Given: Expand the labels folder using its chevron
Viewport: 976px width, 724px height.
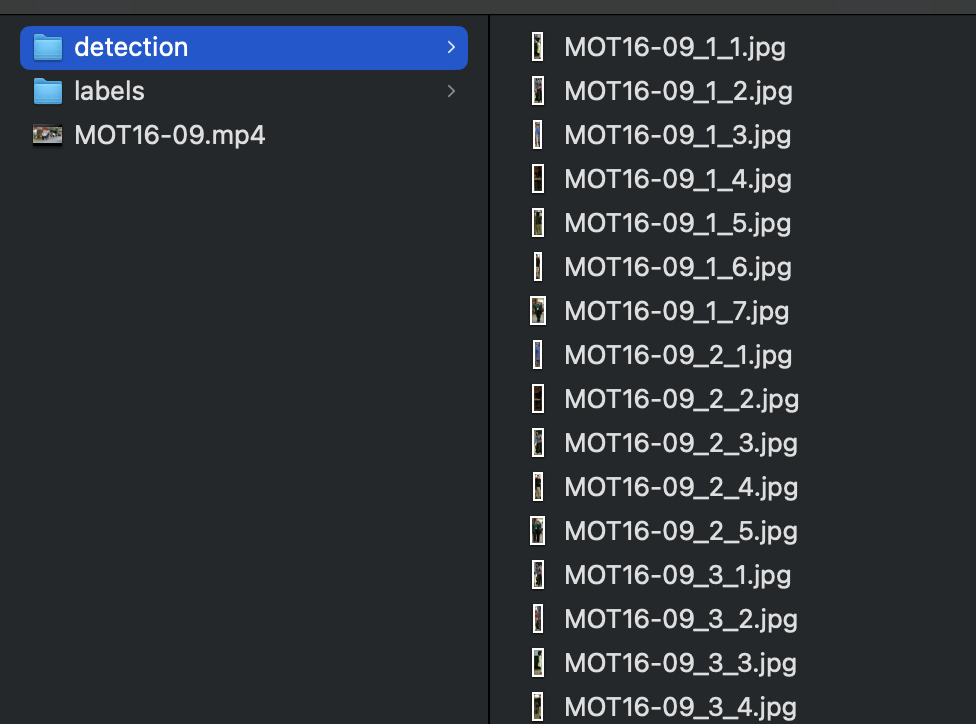Looking at the screenshot, I should 452,91.
